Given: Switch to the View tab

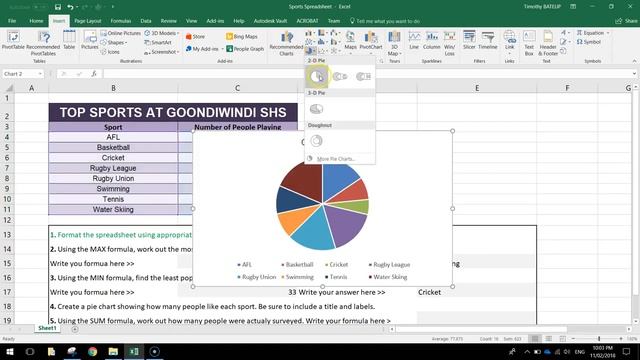Looking at the screenshot, I should (x=191, y=21).
